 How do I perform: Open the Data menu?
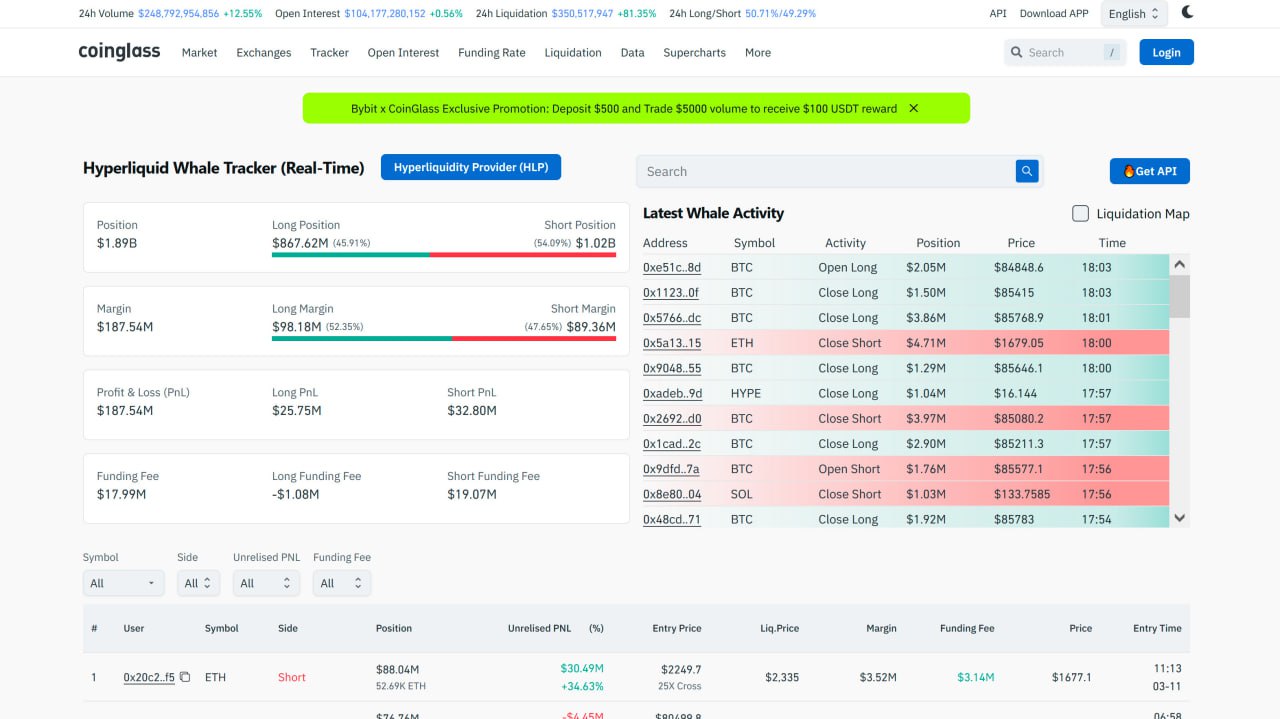632,52
